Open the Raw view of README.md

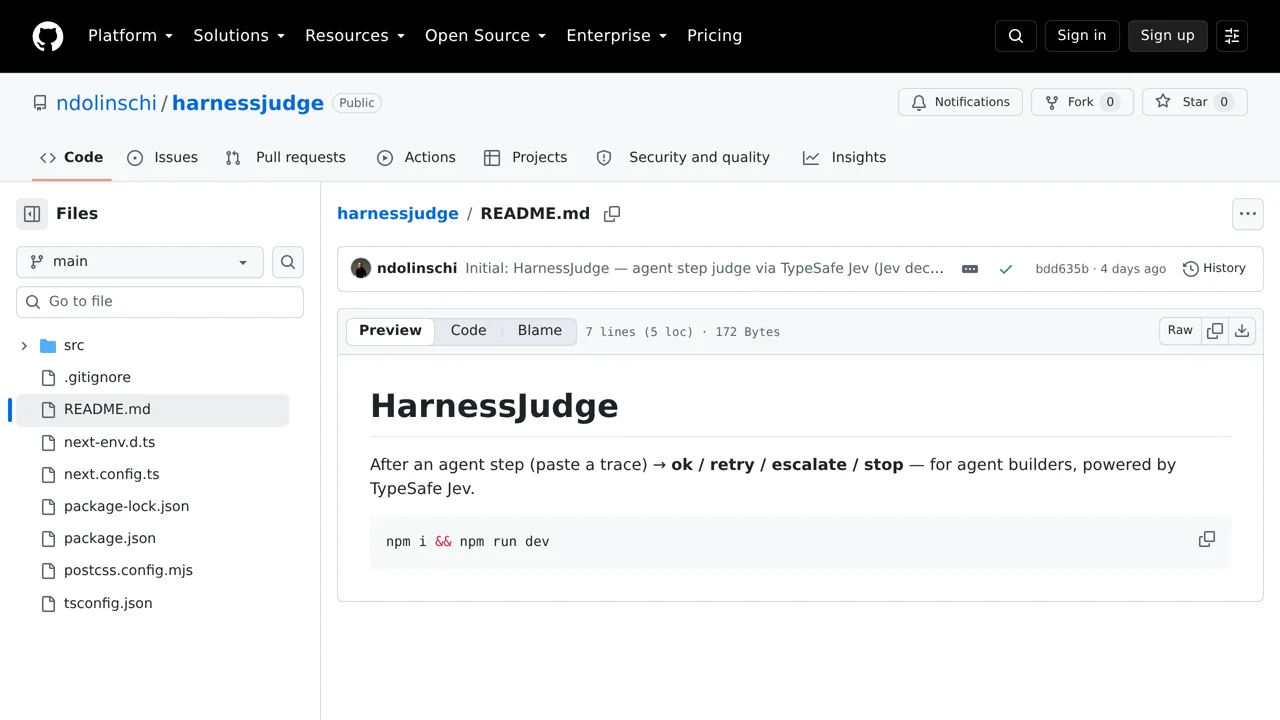tap(1180, 331)
